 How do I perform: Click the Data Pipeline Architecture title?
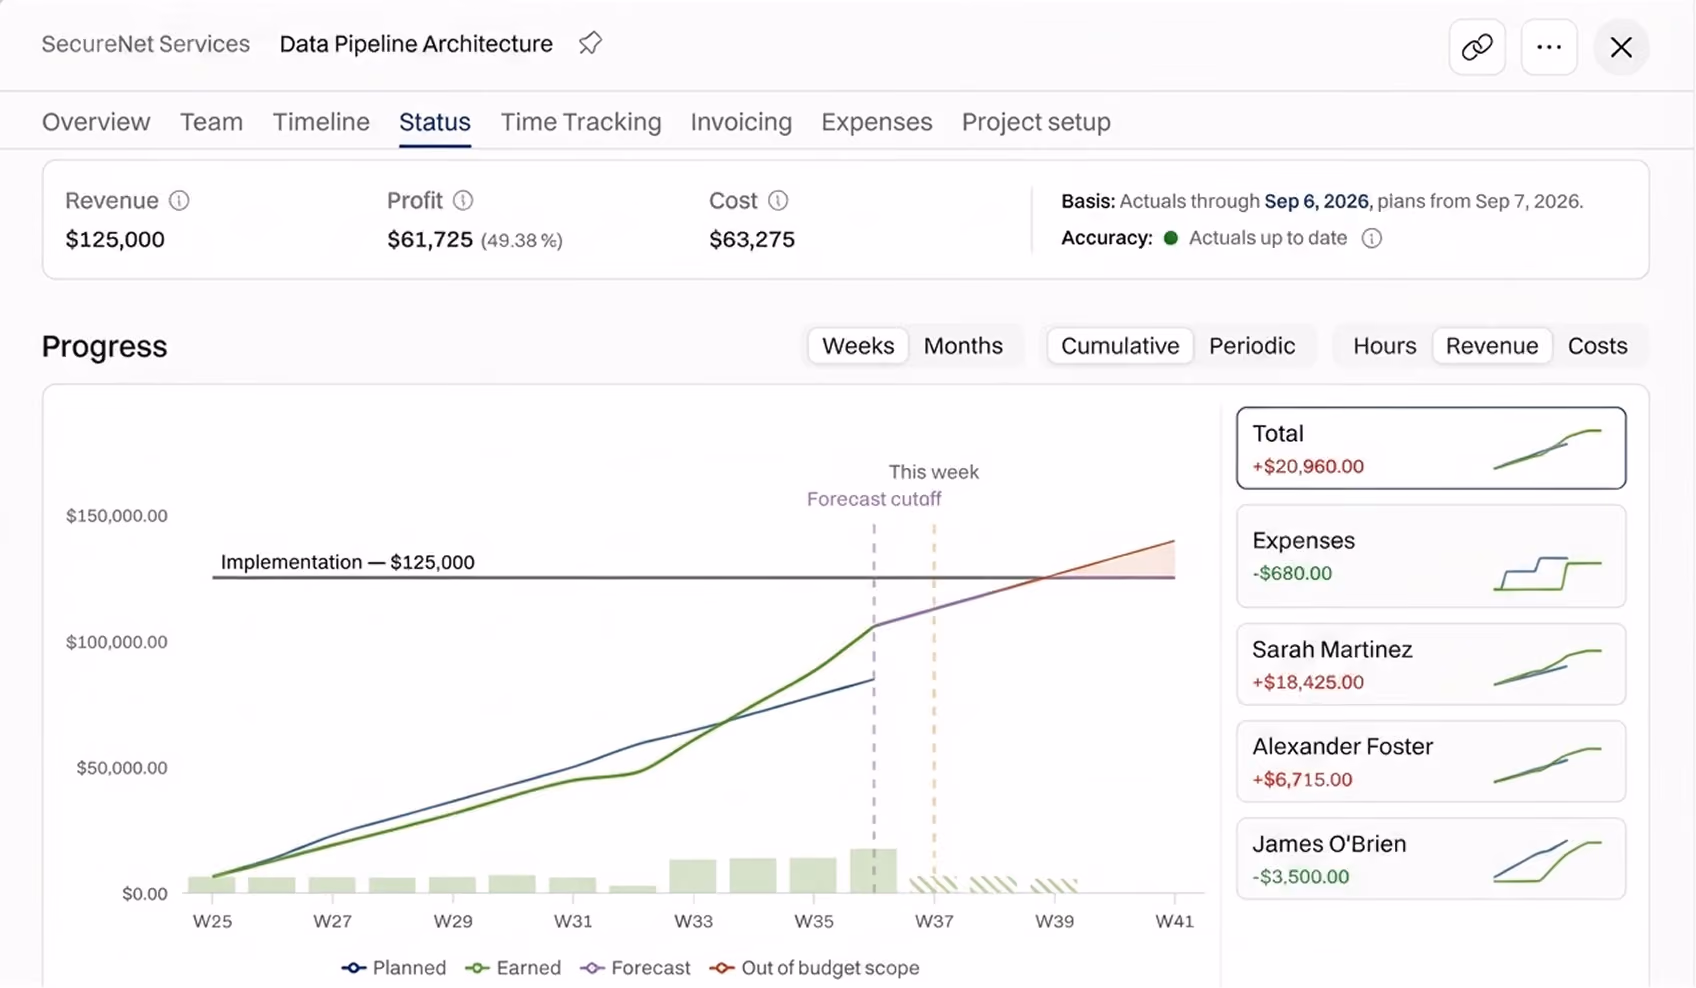pos(416,44)
